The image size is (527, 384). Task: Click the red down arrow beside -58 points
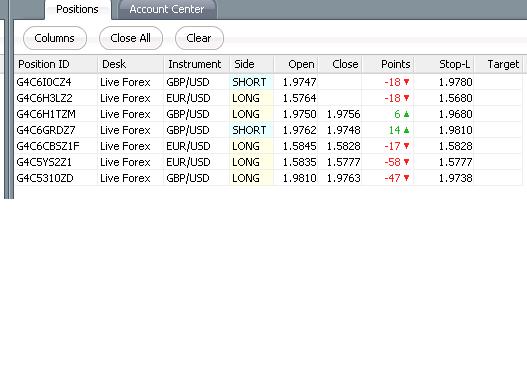pyautogui.click(x=406, y=162)
